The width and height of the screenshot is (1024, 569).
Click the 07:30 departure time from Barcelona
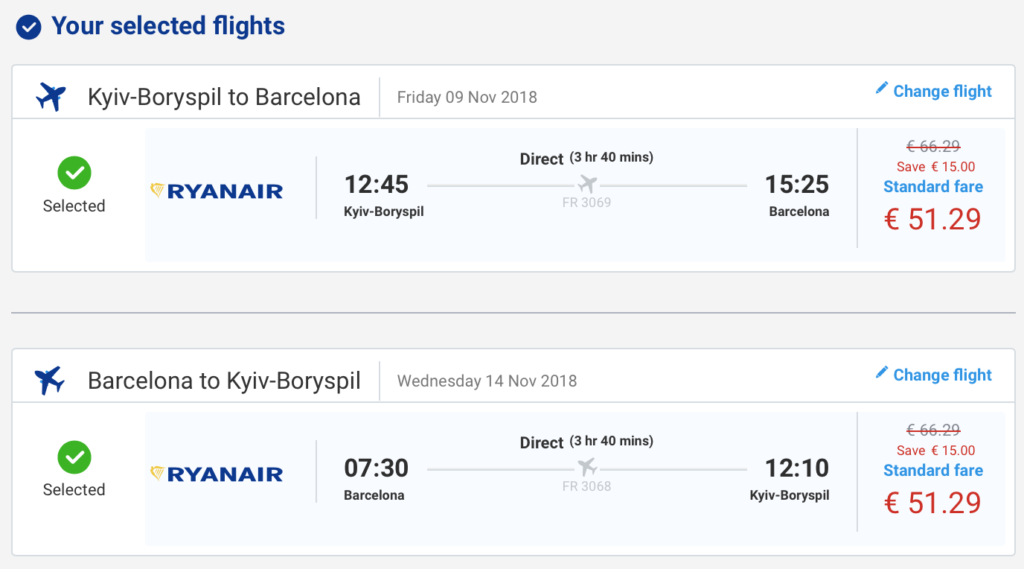(376, 468)
